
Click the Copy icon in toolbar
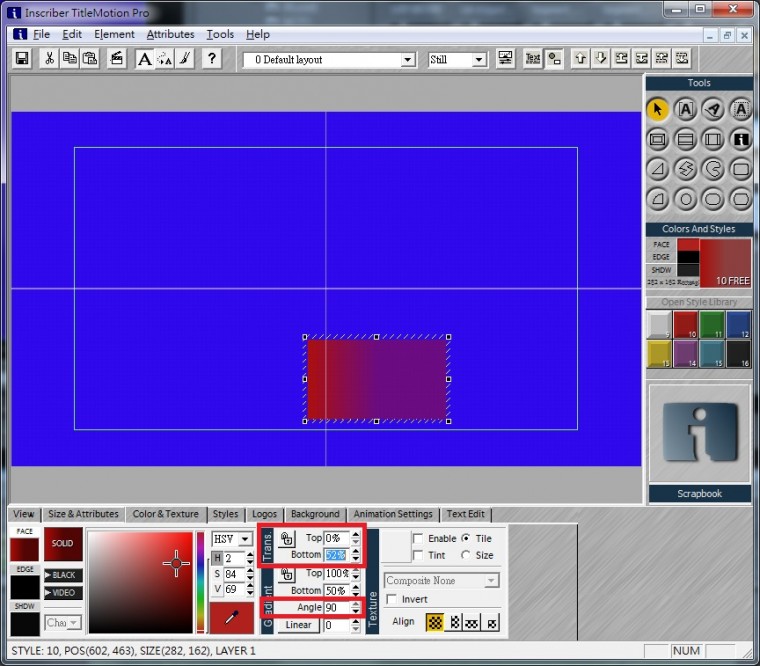[x=69, y=59]
